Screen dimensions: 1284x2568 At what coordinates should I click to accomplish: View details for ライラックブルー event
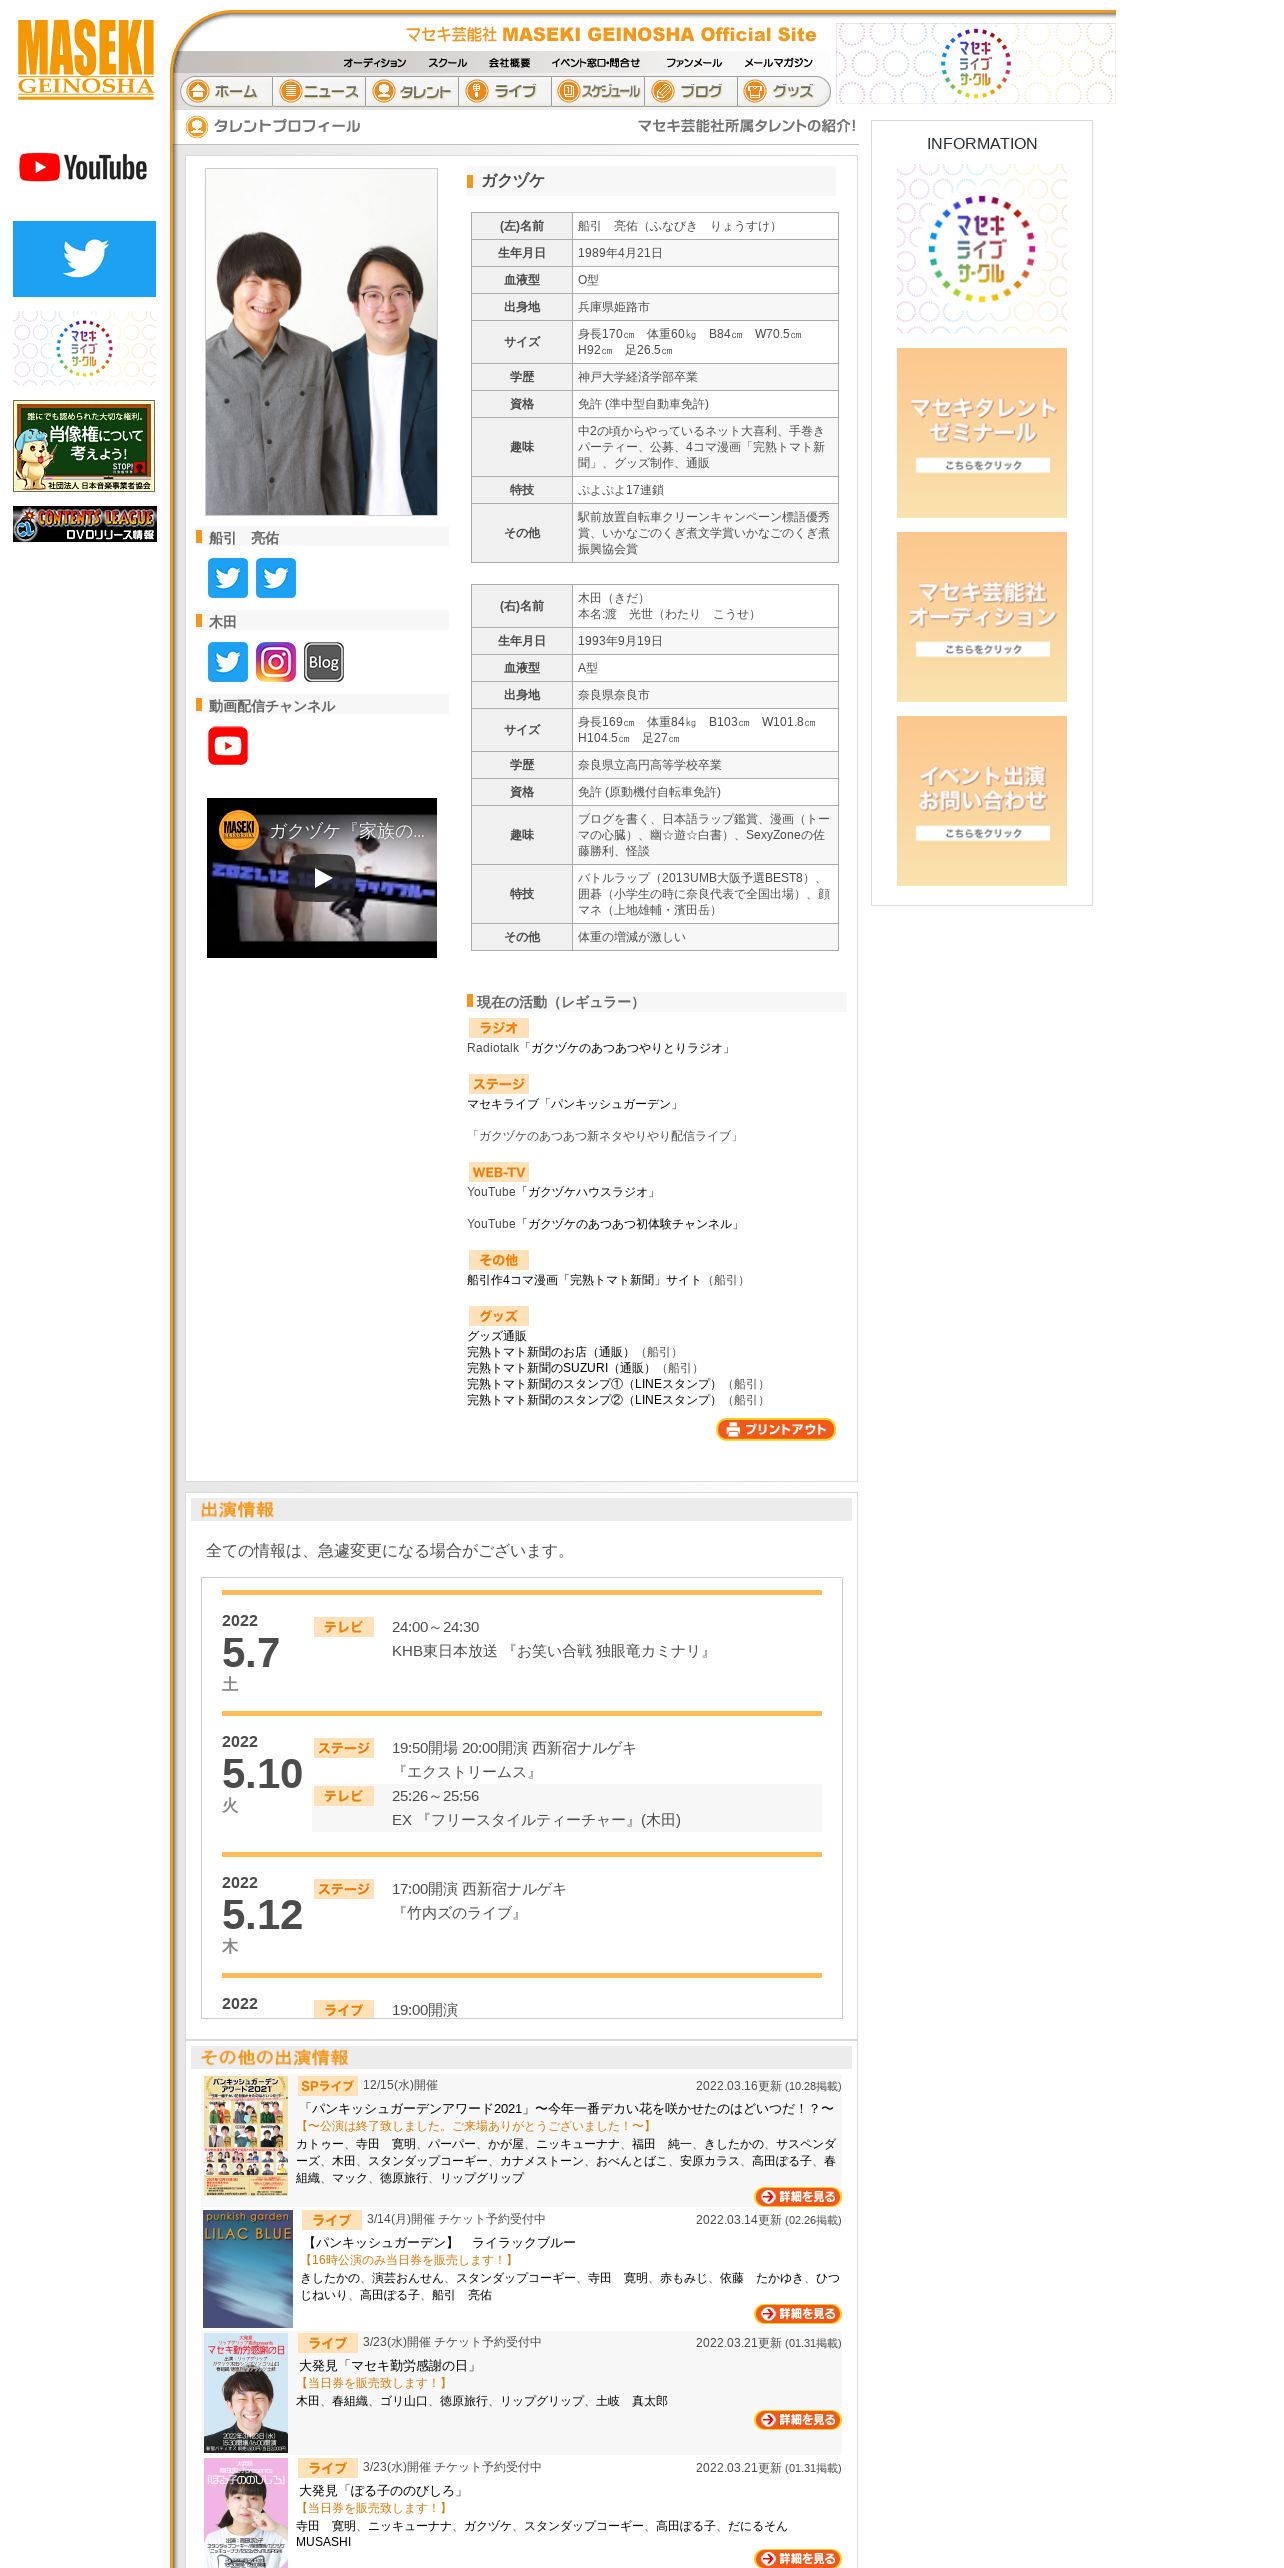click(798, 2314)
